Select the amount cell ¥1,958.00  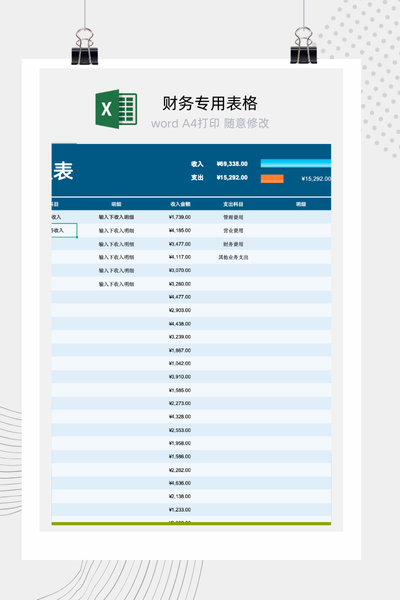pos(180,443)
